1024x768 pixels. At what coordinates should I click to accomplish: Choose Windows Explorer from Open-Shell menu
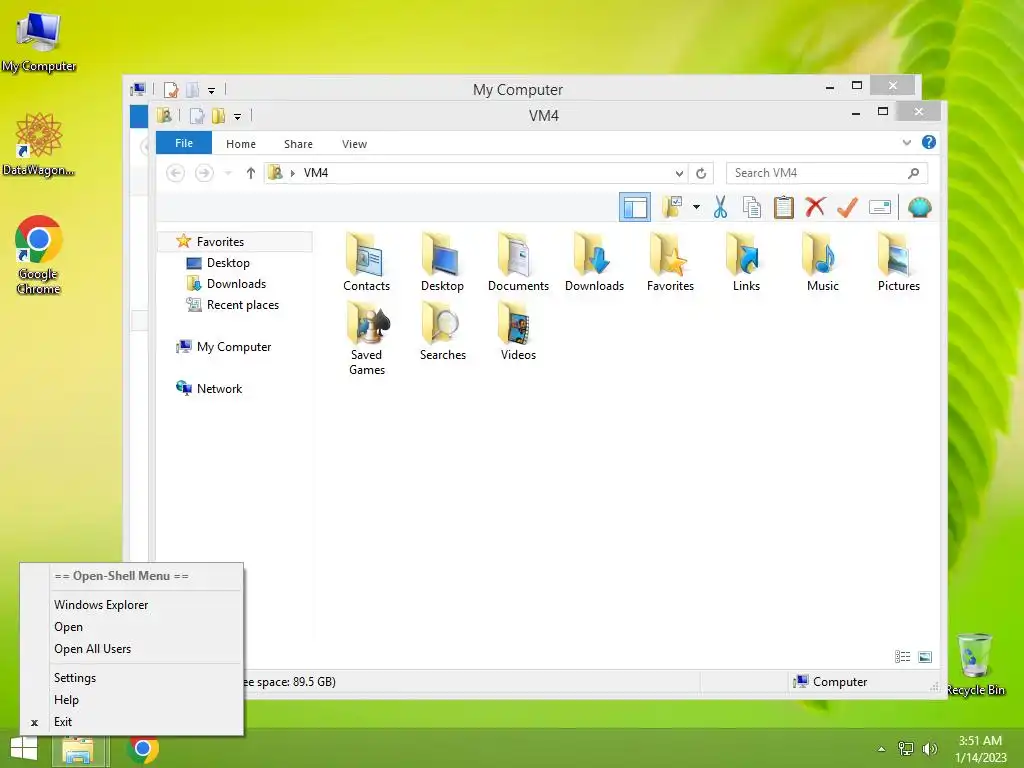point(101,605)
